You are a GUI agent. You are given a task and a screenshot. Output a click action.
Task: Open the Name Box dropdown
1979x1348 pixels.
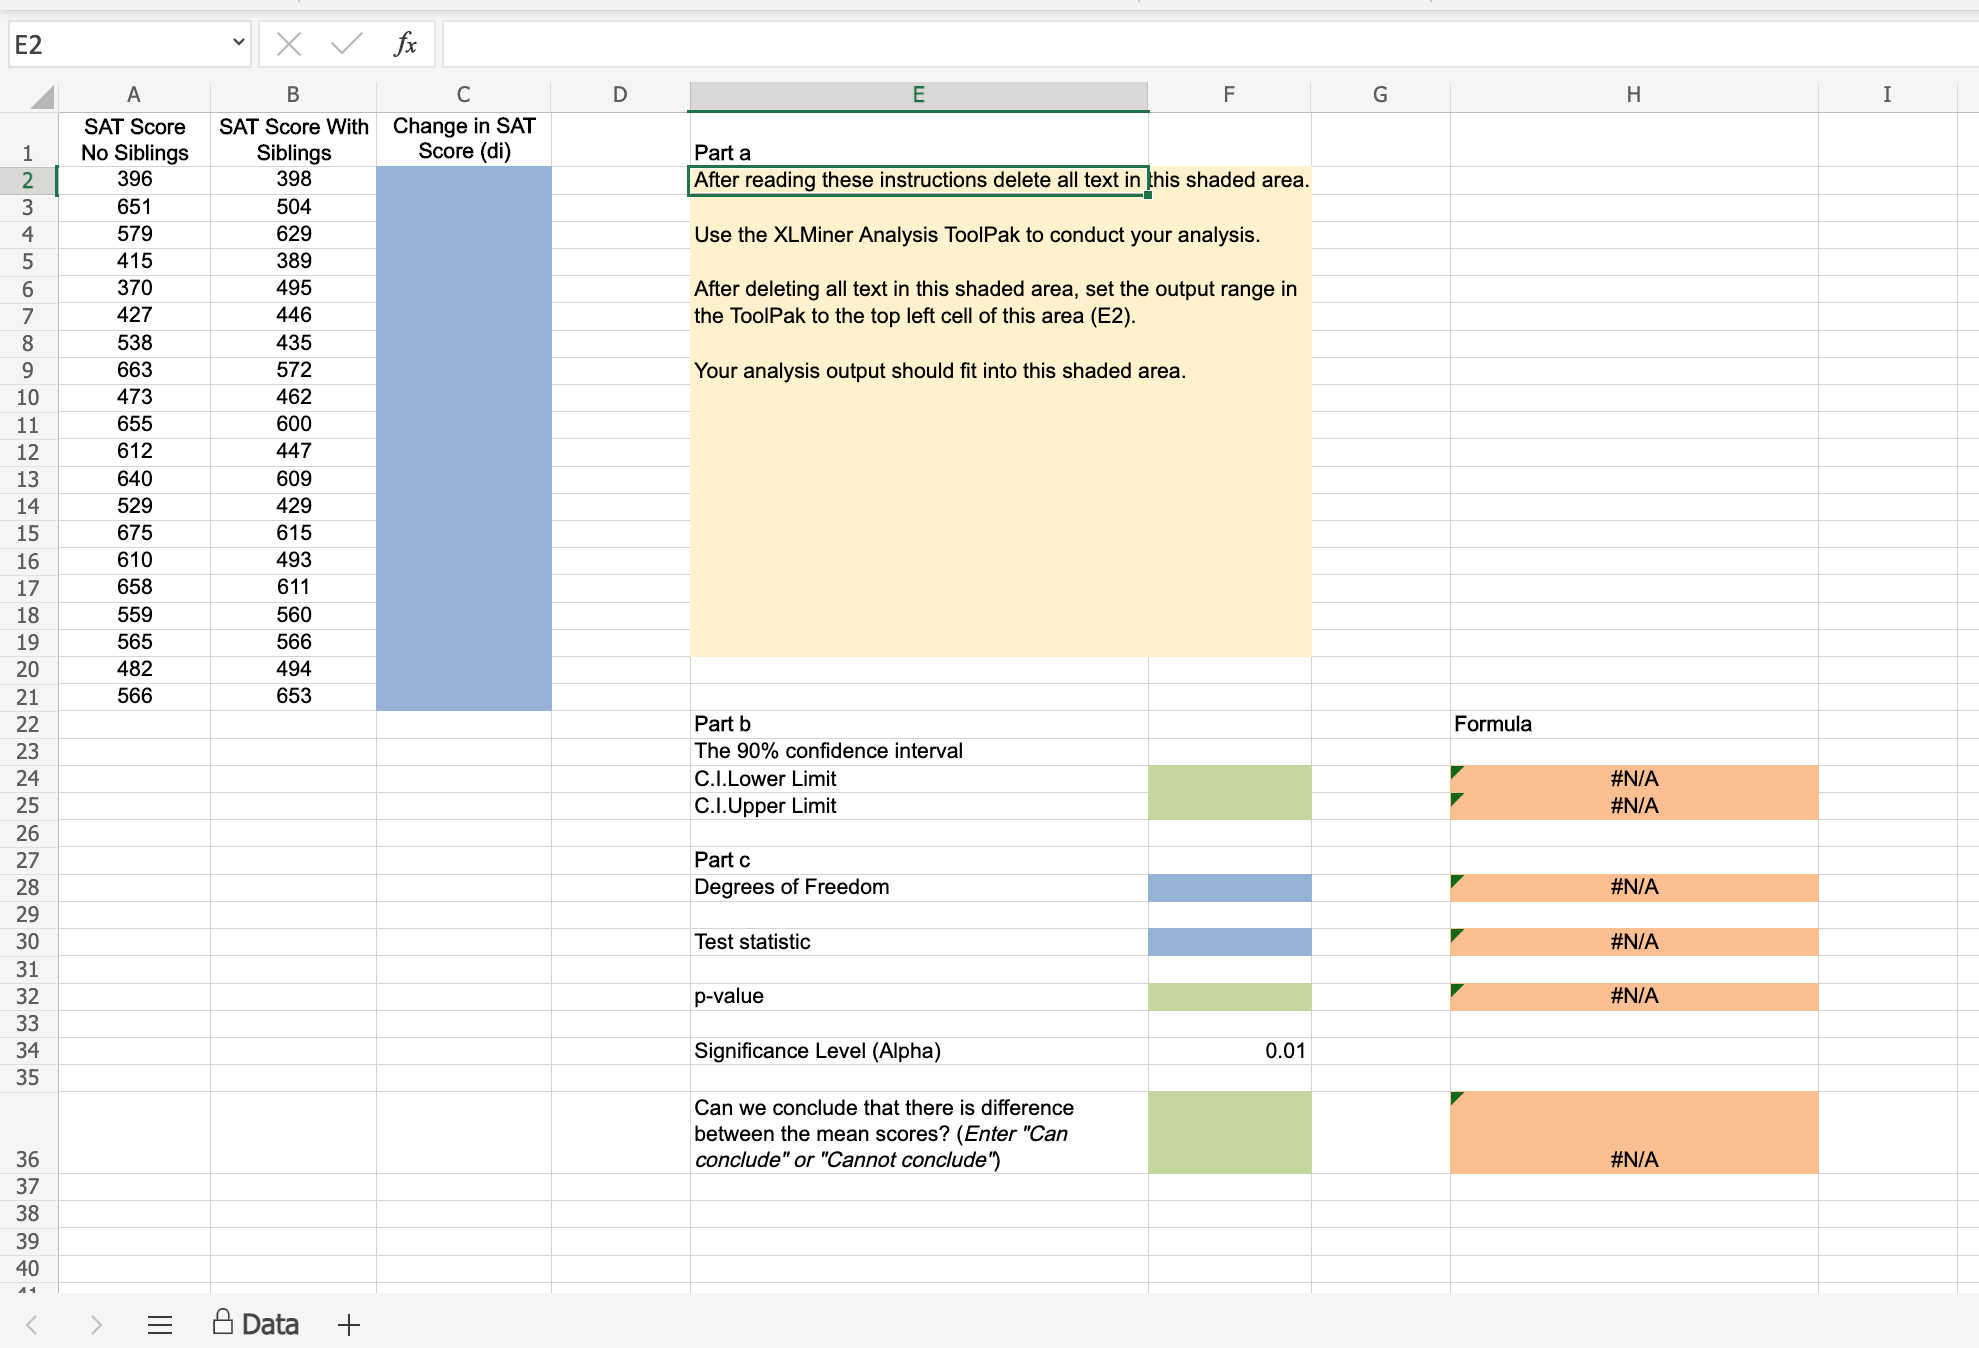click(x=239, y=44)
